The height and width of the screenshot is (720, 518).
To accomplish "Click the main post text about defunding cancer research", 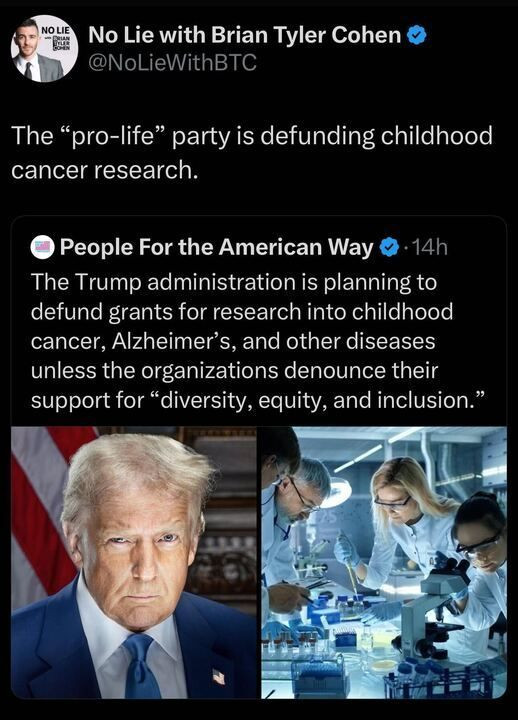I will pyautogui.click(x=252, y=153).
